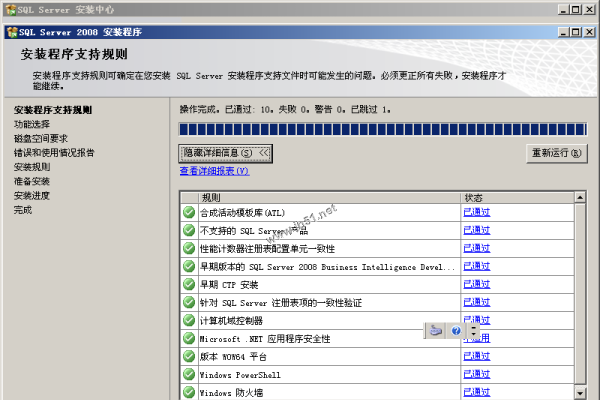This screenshot has height=400, width=600.
Task: Open 已通过 link for 早期 CTP 安装
Action: [x=476, y=284]
